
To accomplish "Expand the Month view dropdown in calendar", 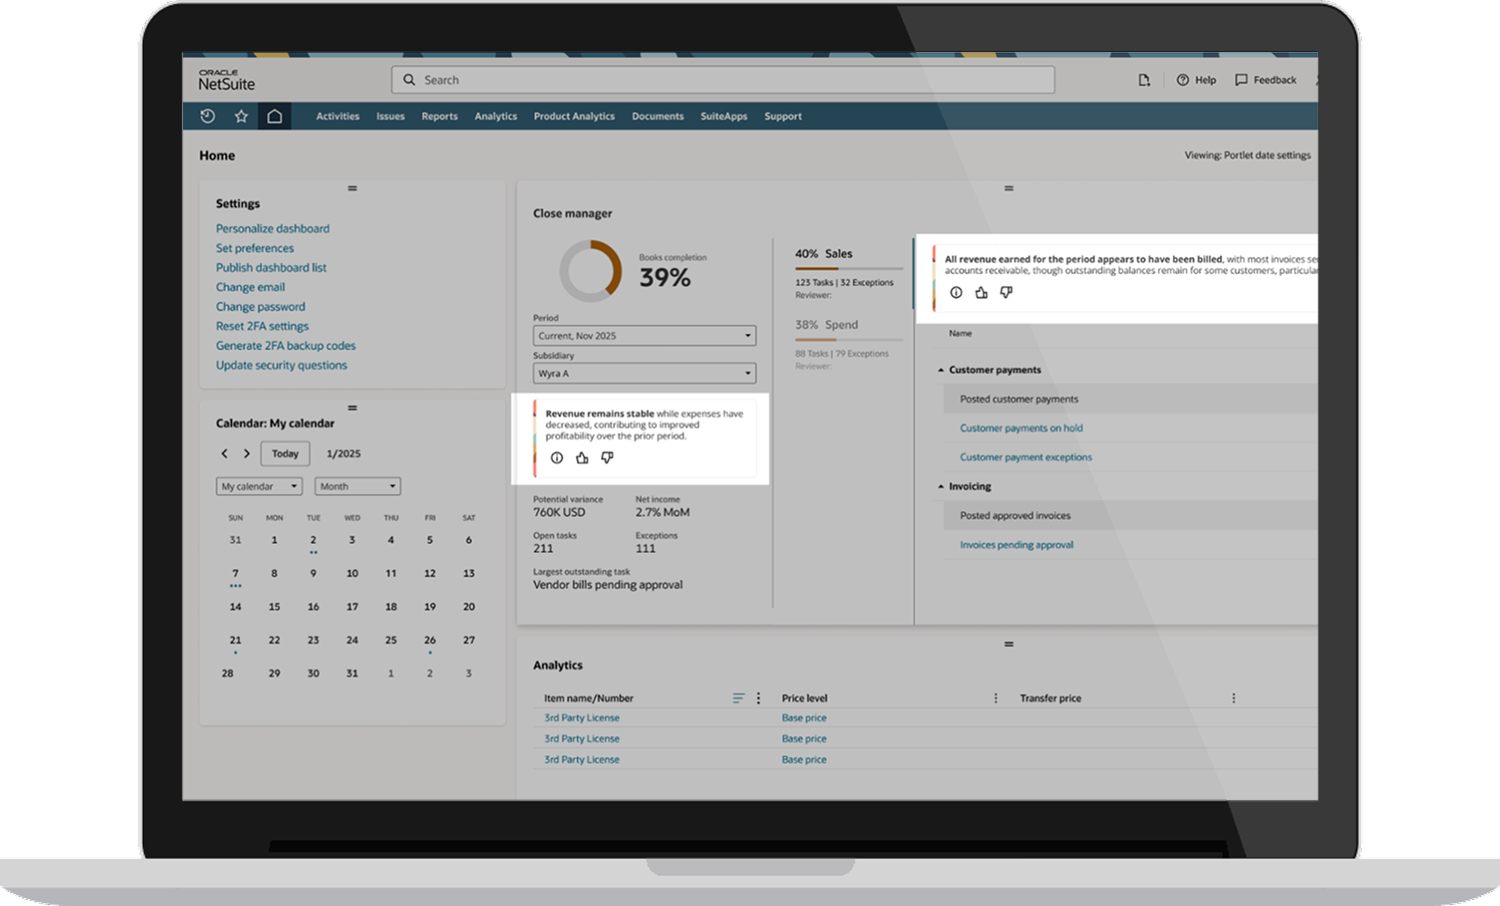I will click(357, 486).
